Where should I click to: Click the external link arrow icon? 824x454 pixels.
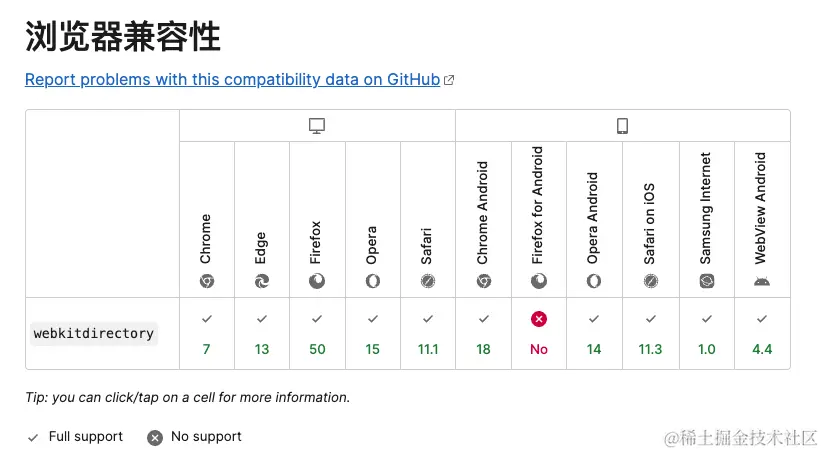(x=449, y=80)
